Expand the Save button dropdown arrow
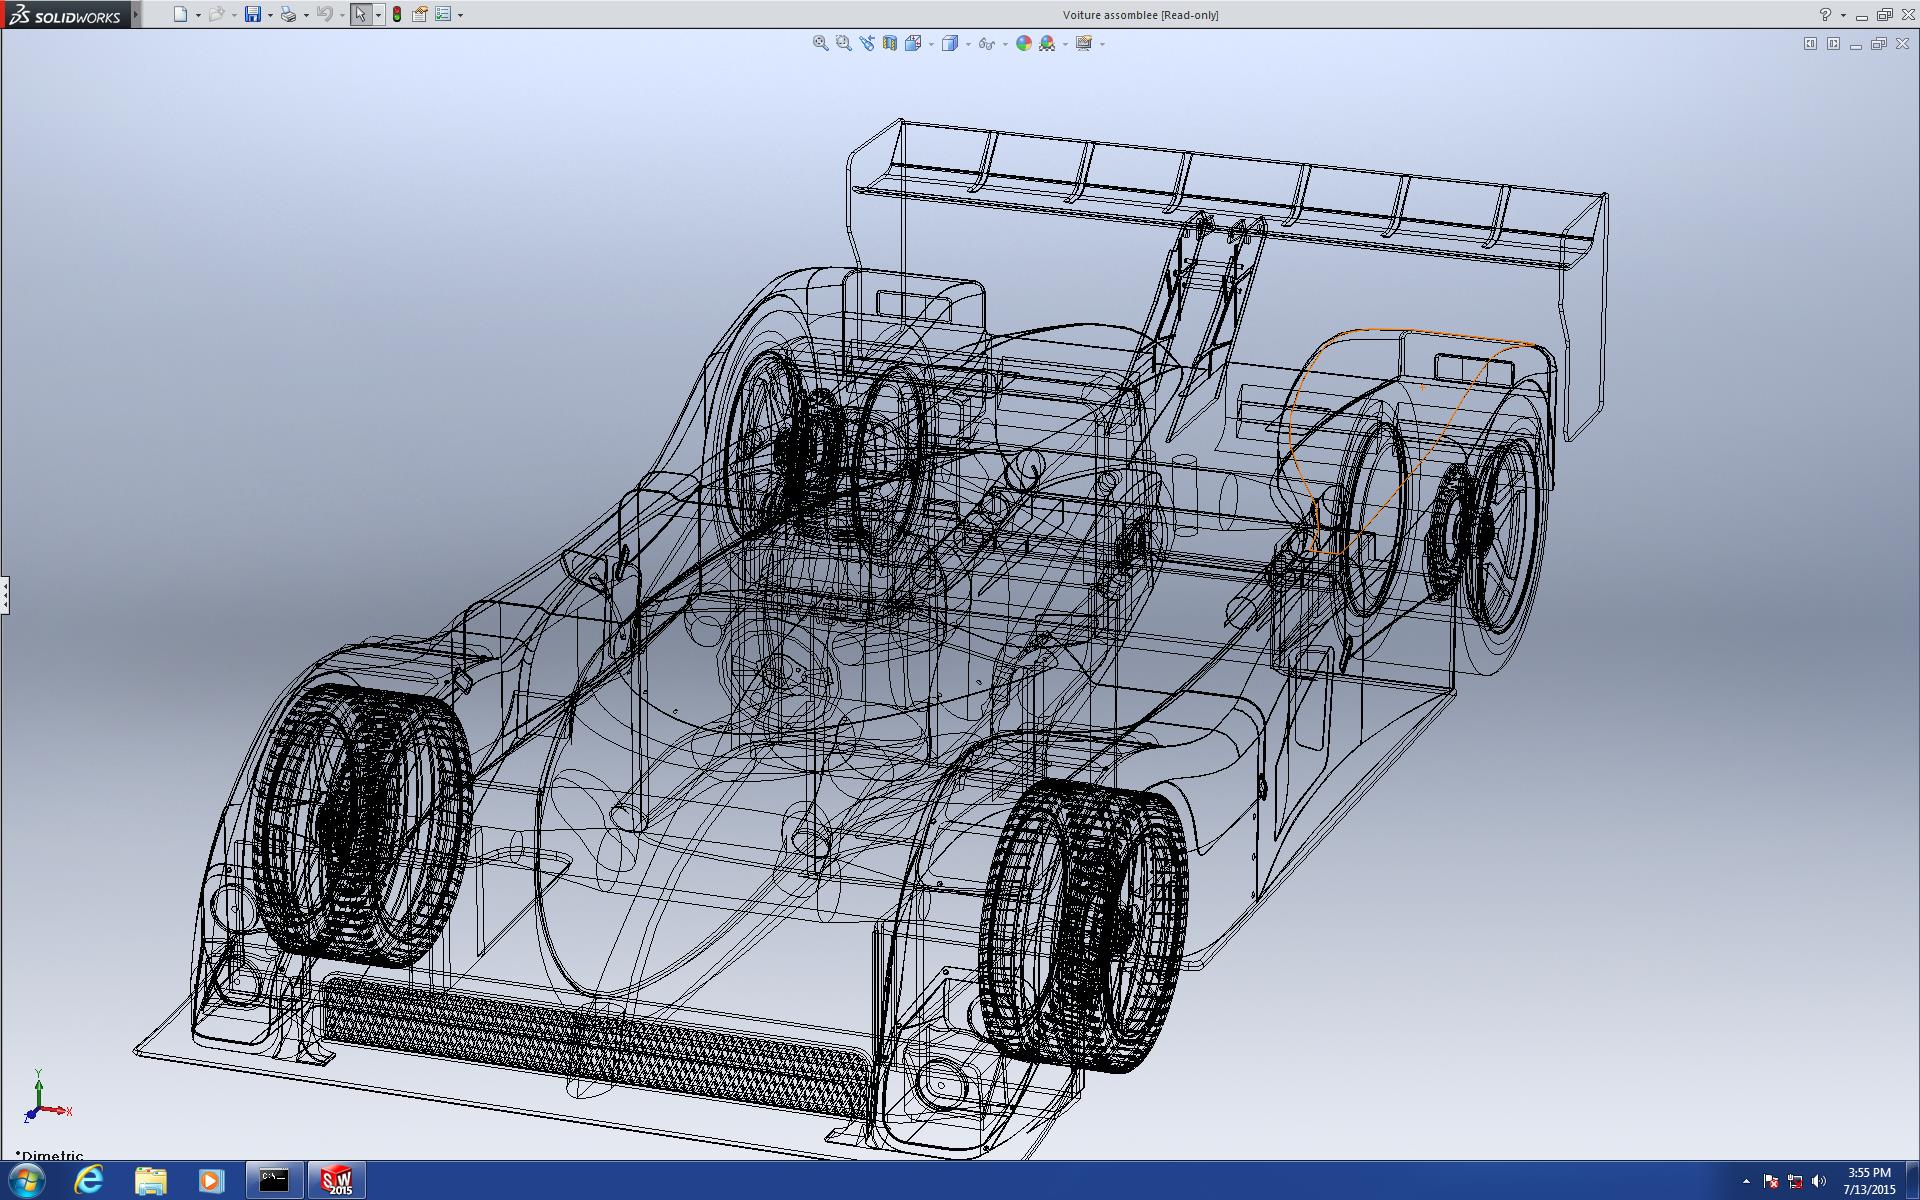This screenshot has height=1200, width=1920. [x=270, y=15]
